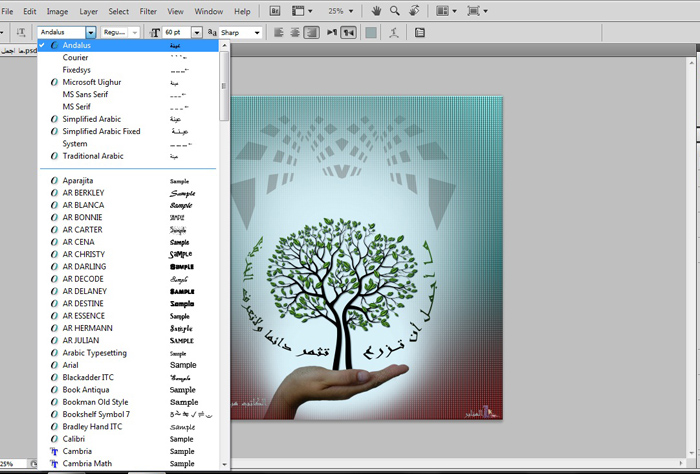Click the canvas vertical scroll-up arrow

point(692,64)
